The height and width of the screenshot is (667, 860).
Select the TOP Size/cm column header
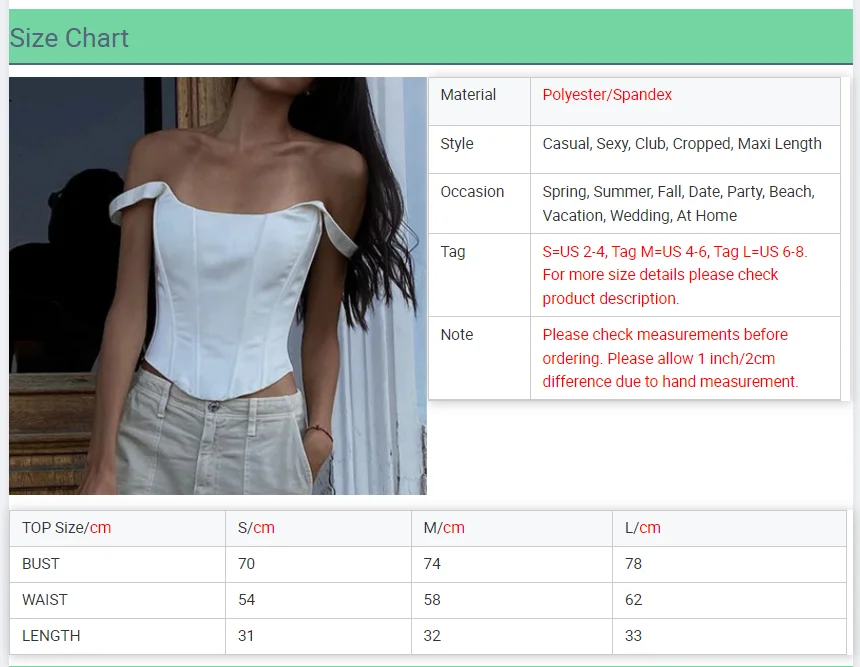point(67,528)
